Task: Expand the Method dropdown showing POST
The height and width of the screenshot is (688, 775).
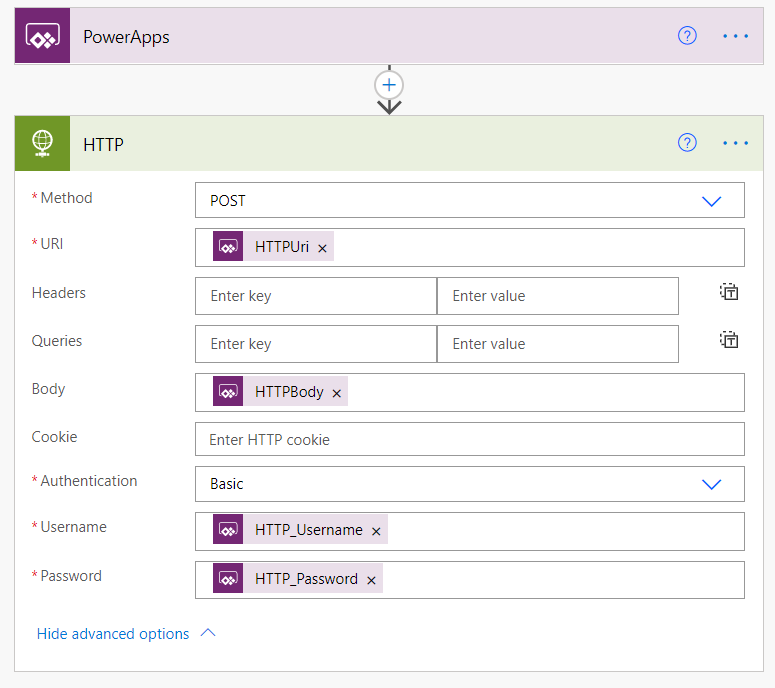Action: (711, 201)
